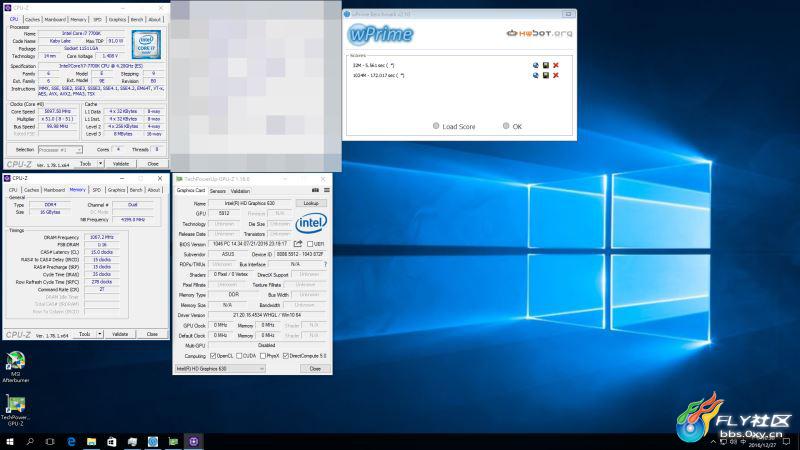The width and height of the screenshot is (800, 450).
Task: Select the Graphics tab in upper CPU-Z
Action: click(117, 19)
